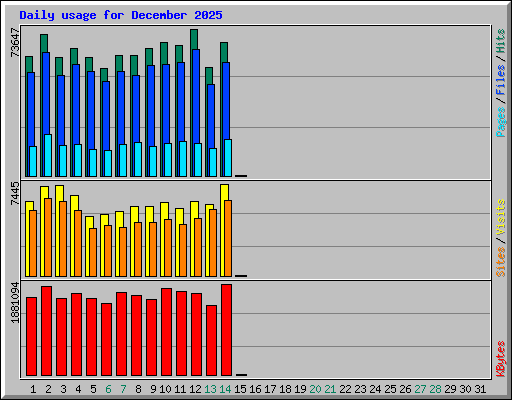Click the blue 'Files' legend label
Screen dimensions: 512x400
501,80
